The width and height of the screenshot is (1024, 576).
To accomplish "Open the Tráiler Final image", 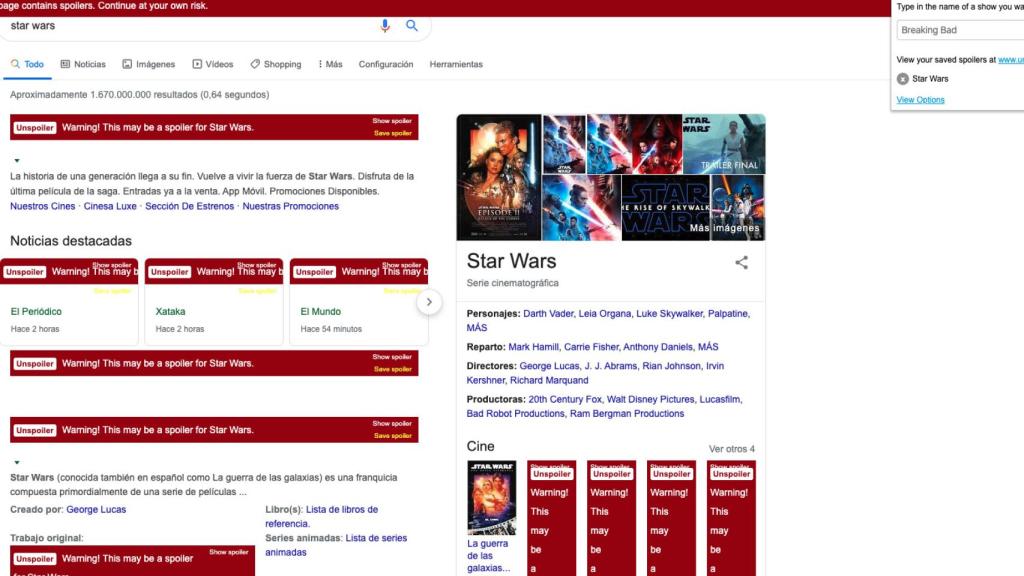I will pos(724,144).
